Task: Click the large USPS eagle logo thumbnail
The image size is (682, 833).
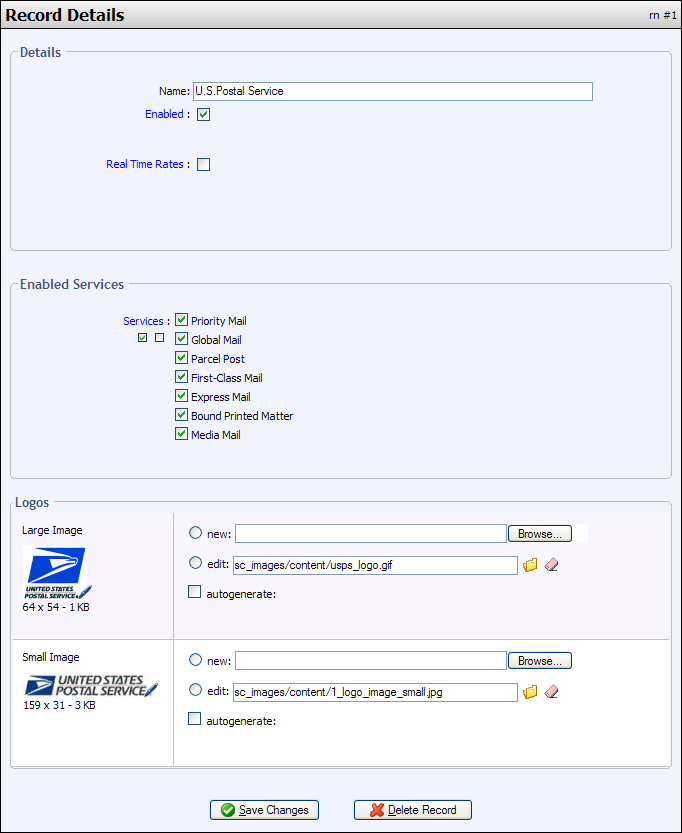Action: (56, 572)
